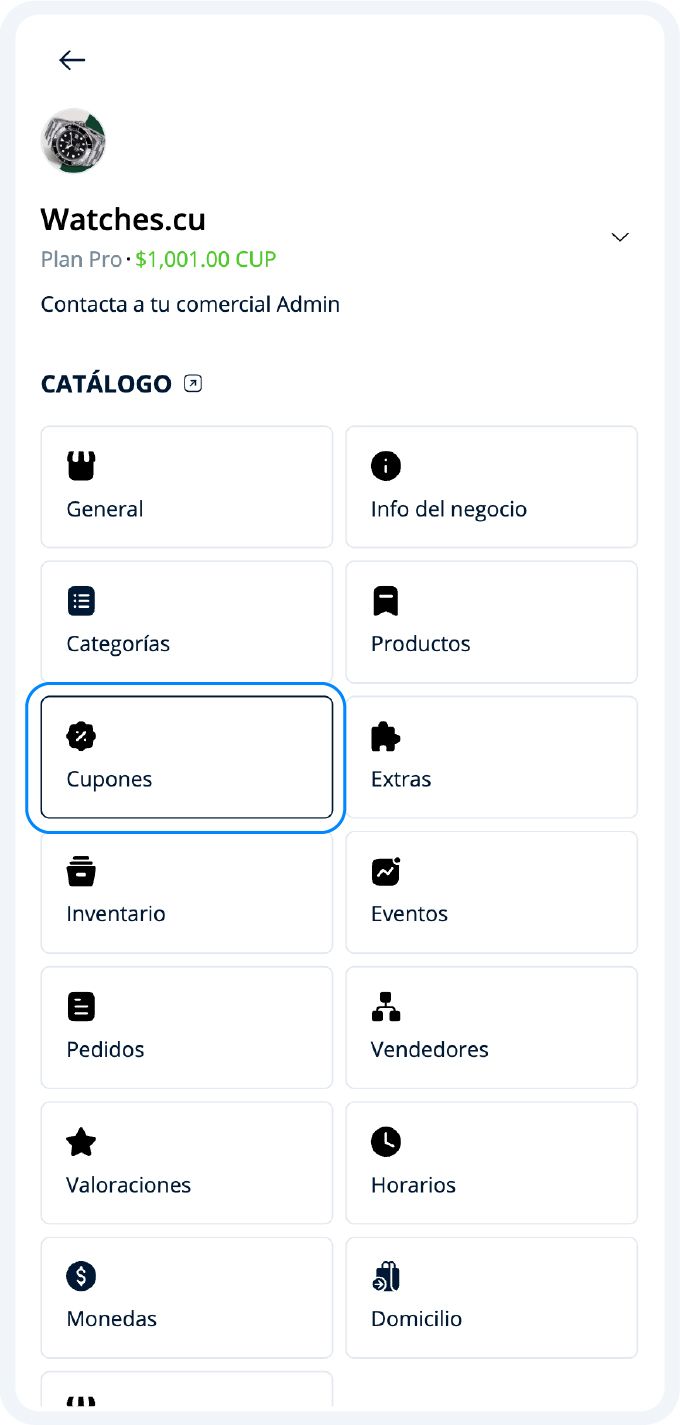Viewport: 680px width, 1425px height.
Task: Open the CATÁLOGO external link icon
Action: 191,383
